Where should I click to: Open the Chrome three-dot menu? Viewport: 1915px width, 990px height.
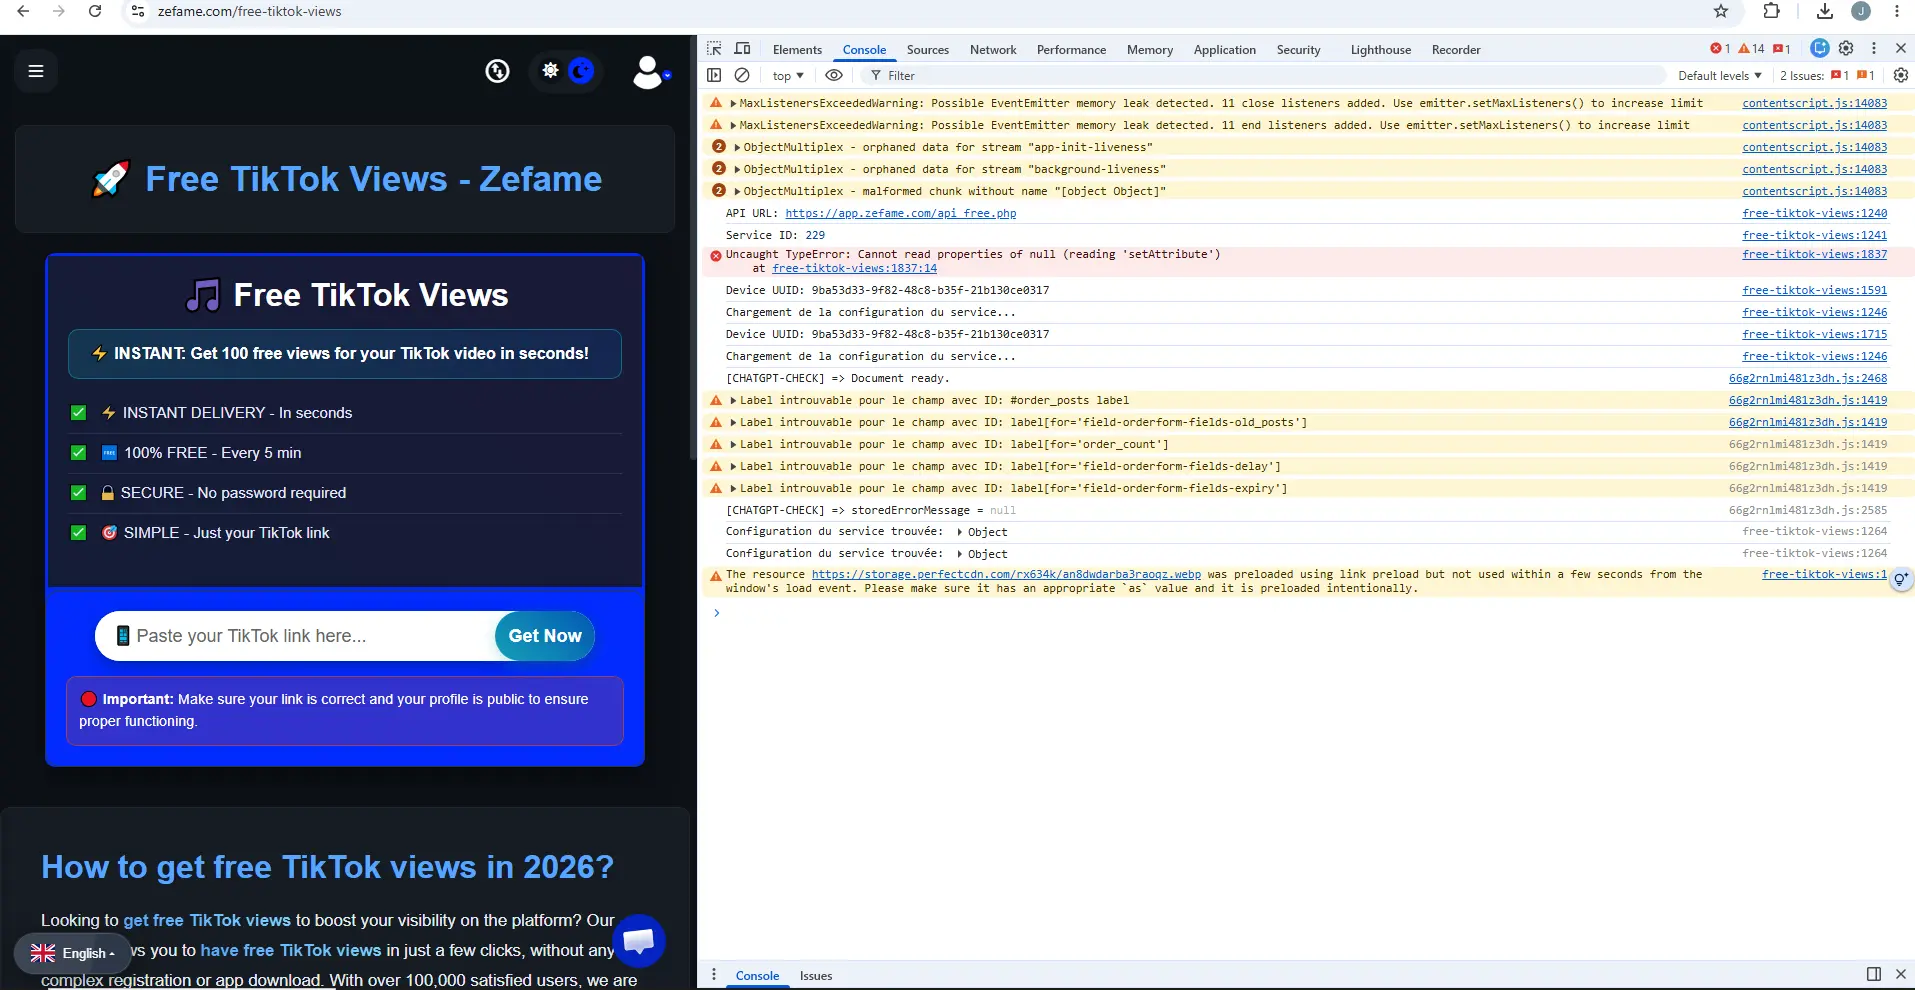1897,11
